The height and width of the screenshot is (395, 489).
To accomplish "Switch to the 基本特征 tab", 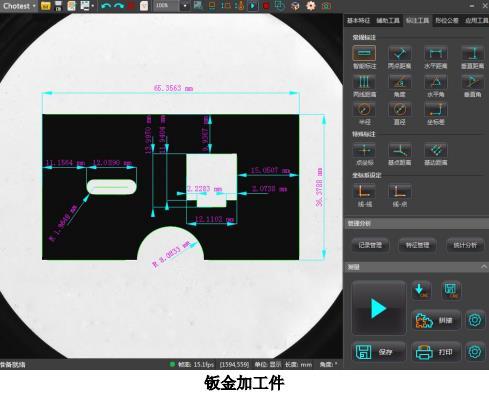I will click(358, 21).
